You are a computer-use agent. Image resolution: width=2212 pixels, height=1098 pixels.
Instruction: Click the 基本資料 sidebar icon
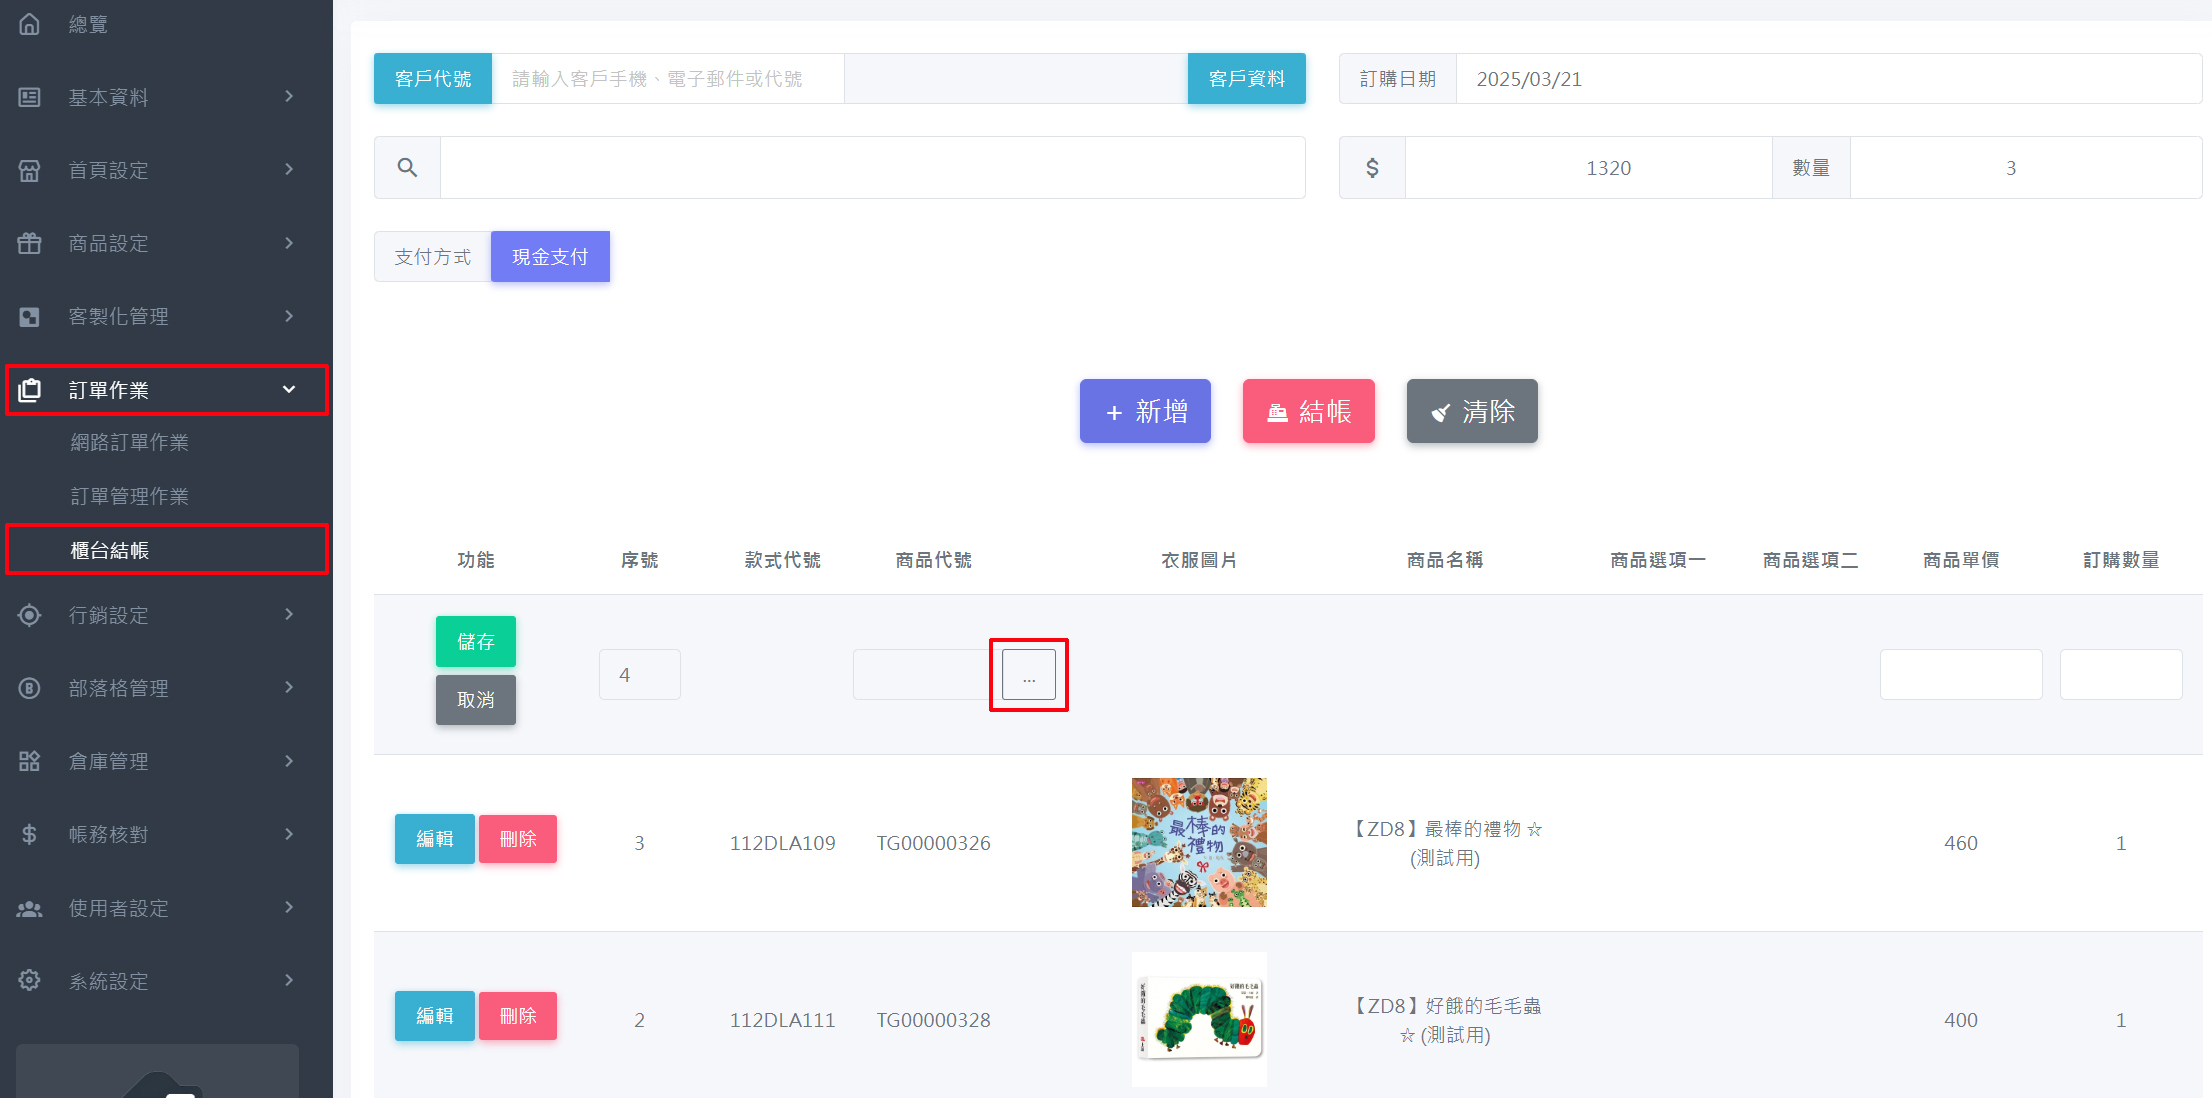(30, 97)
